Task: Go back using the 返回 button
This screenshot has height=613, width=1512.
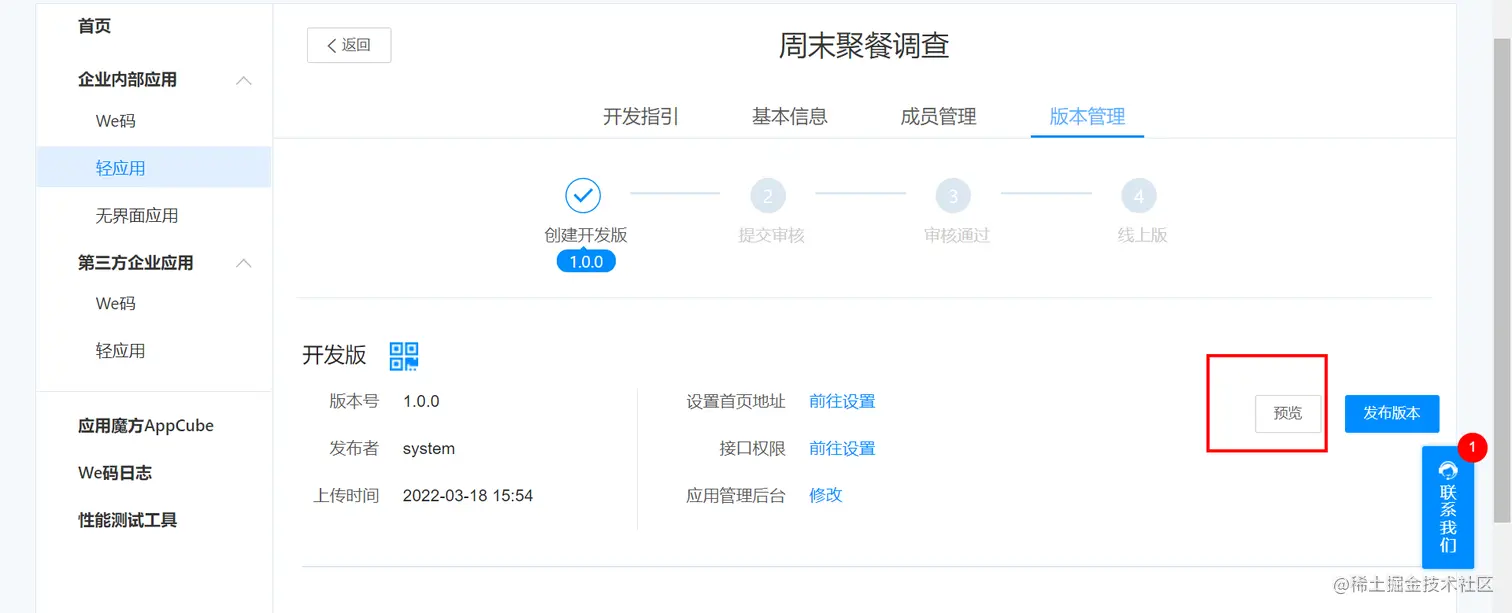Action: (349, 45)
